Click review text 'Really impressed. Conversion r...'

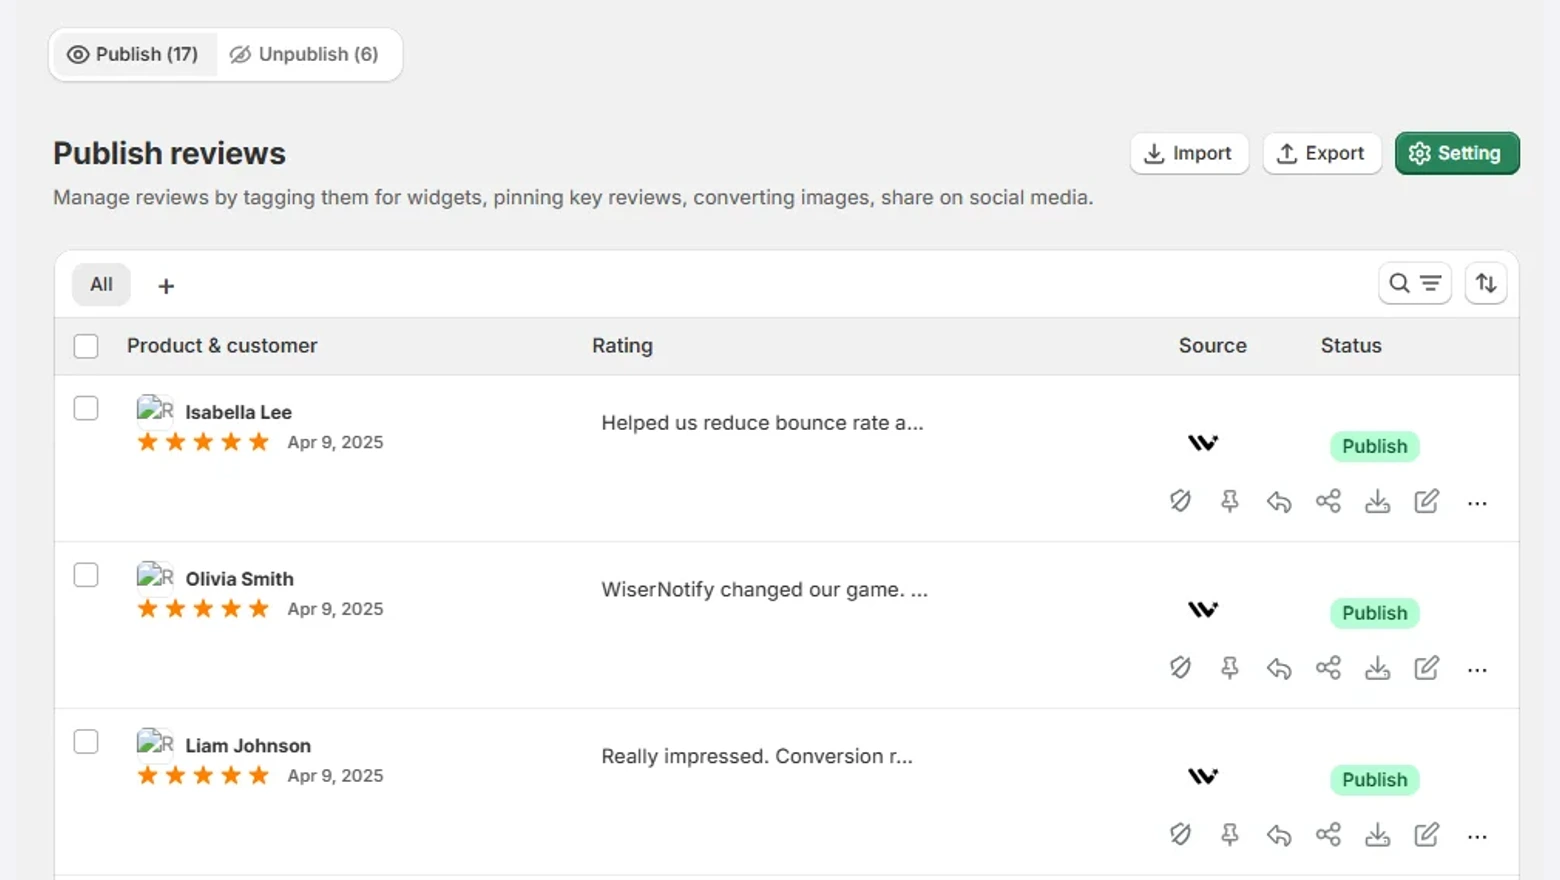757,757
